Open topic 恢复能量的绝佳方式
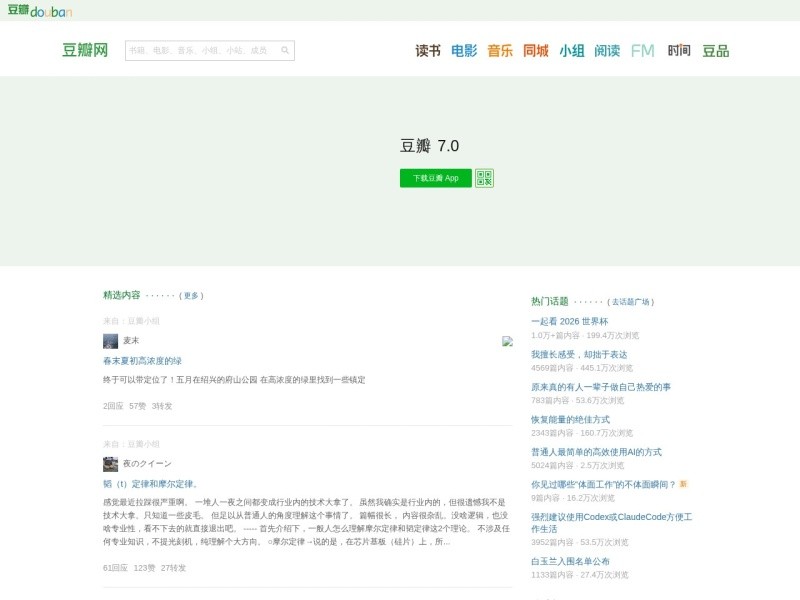The image size is (800, 600). coord(570,419)
